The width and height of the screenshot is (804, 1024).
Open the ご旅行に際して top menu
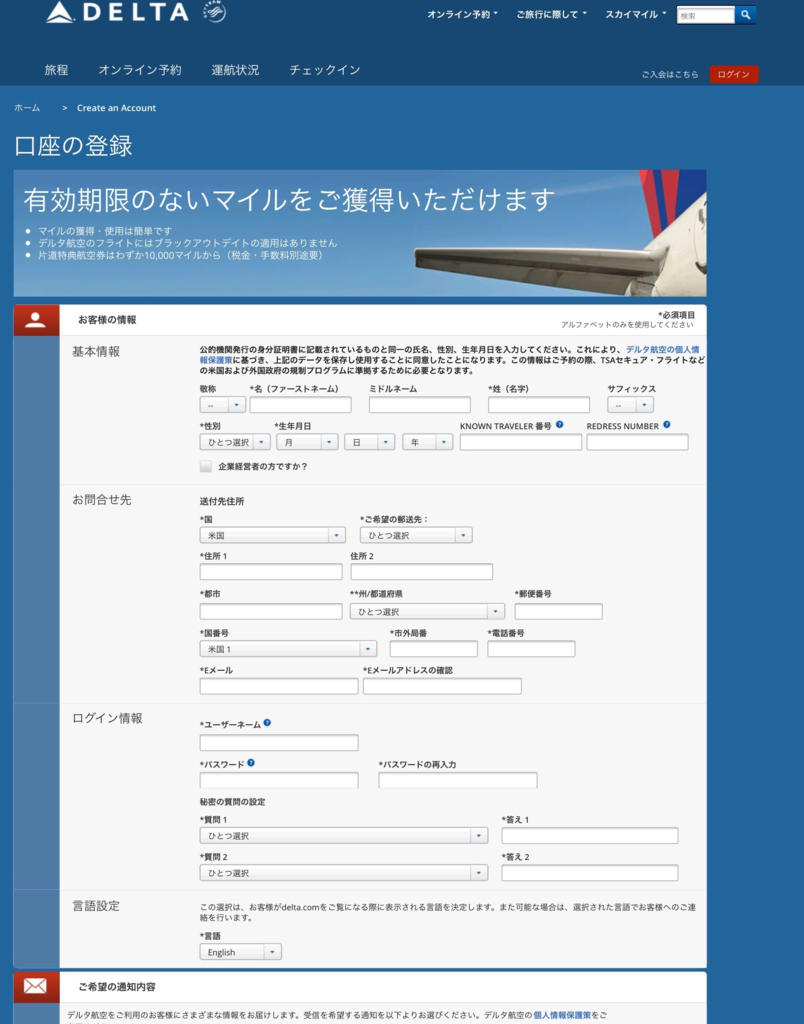click(x=551, y=14)
